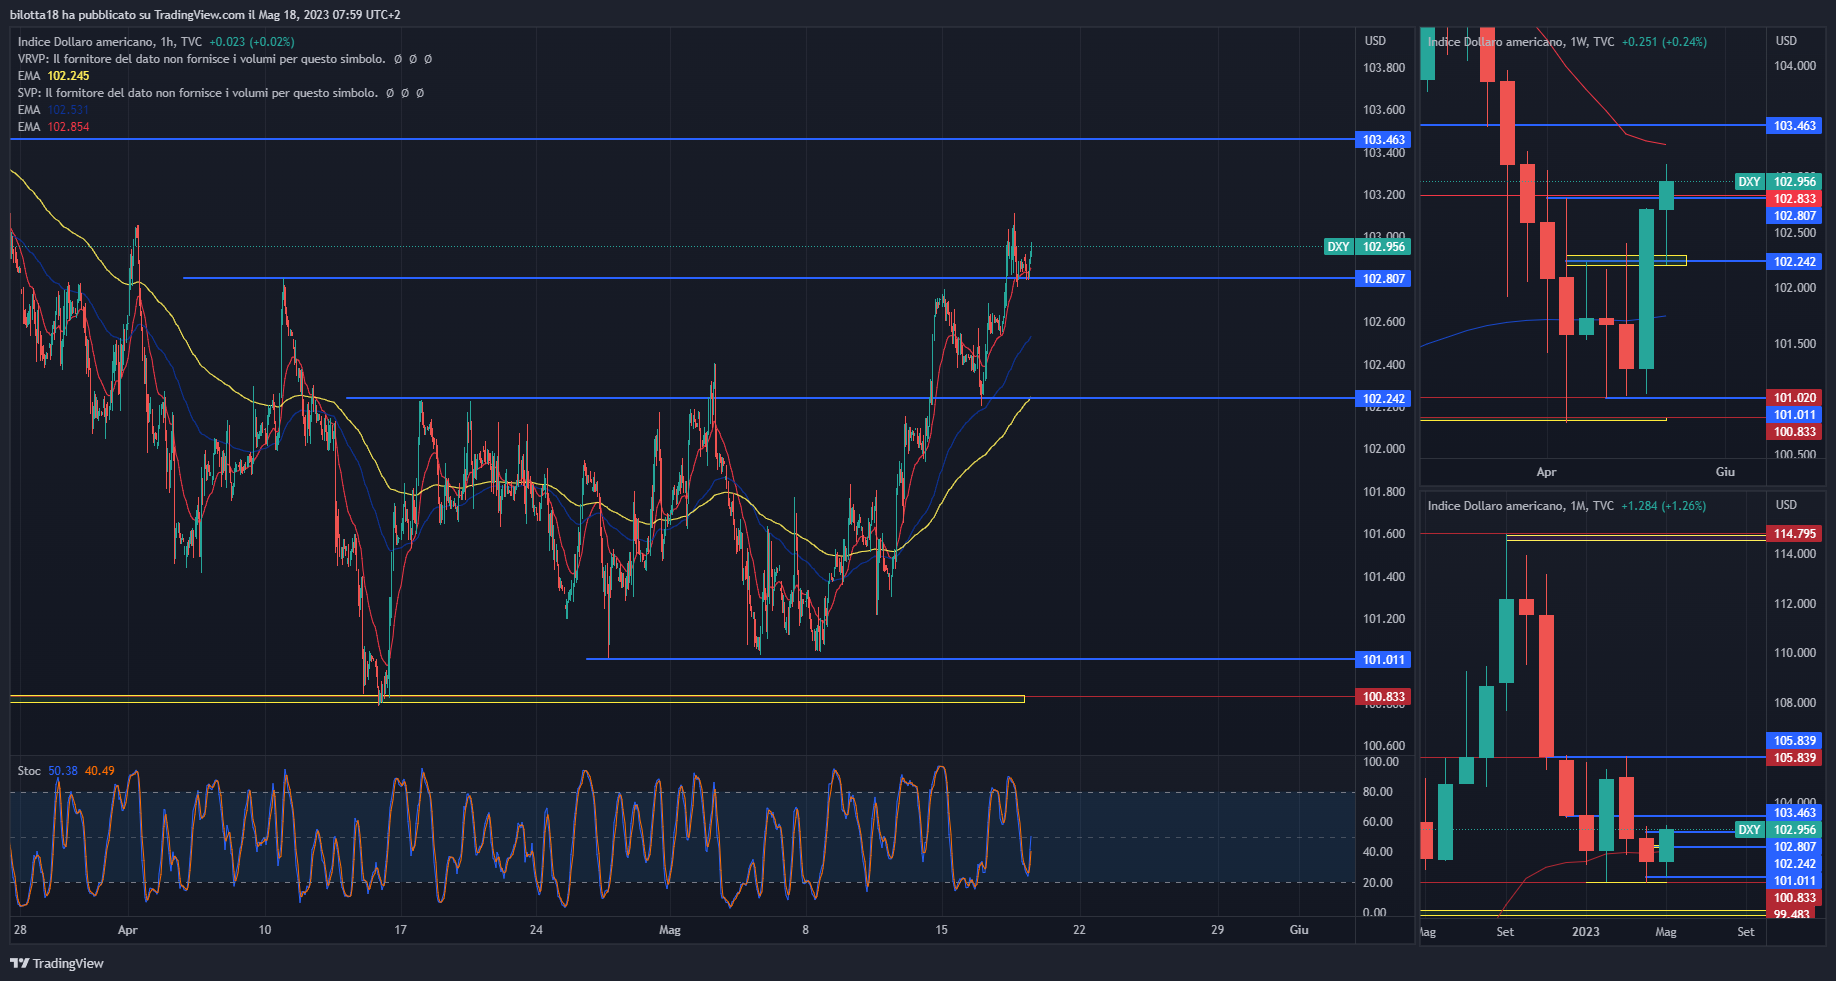The width and height of the screenshot is (1836, 981).
Task: Click the red 100.833 level label on the 1h chart
Action: coord(1384,697)
